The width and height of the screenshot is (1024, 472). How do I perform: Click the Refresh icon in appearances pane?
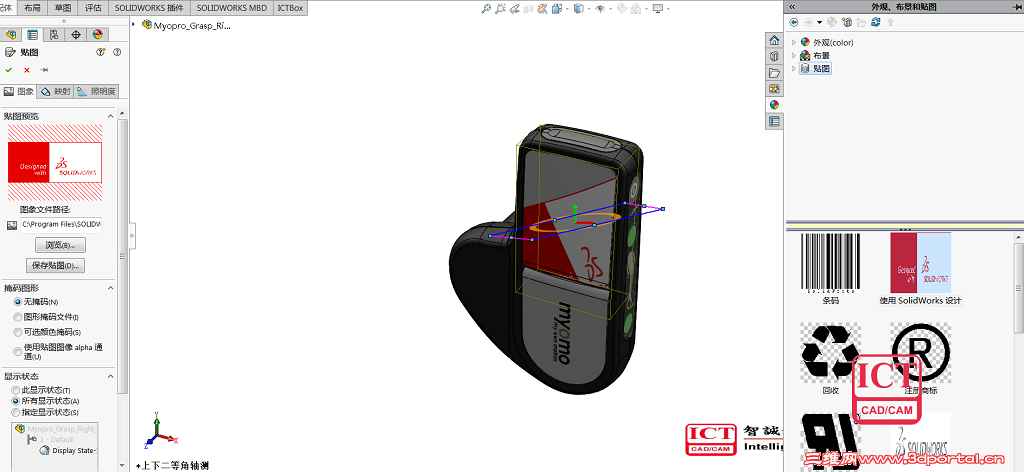coord(876,22)
